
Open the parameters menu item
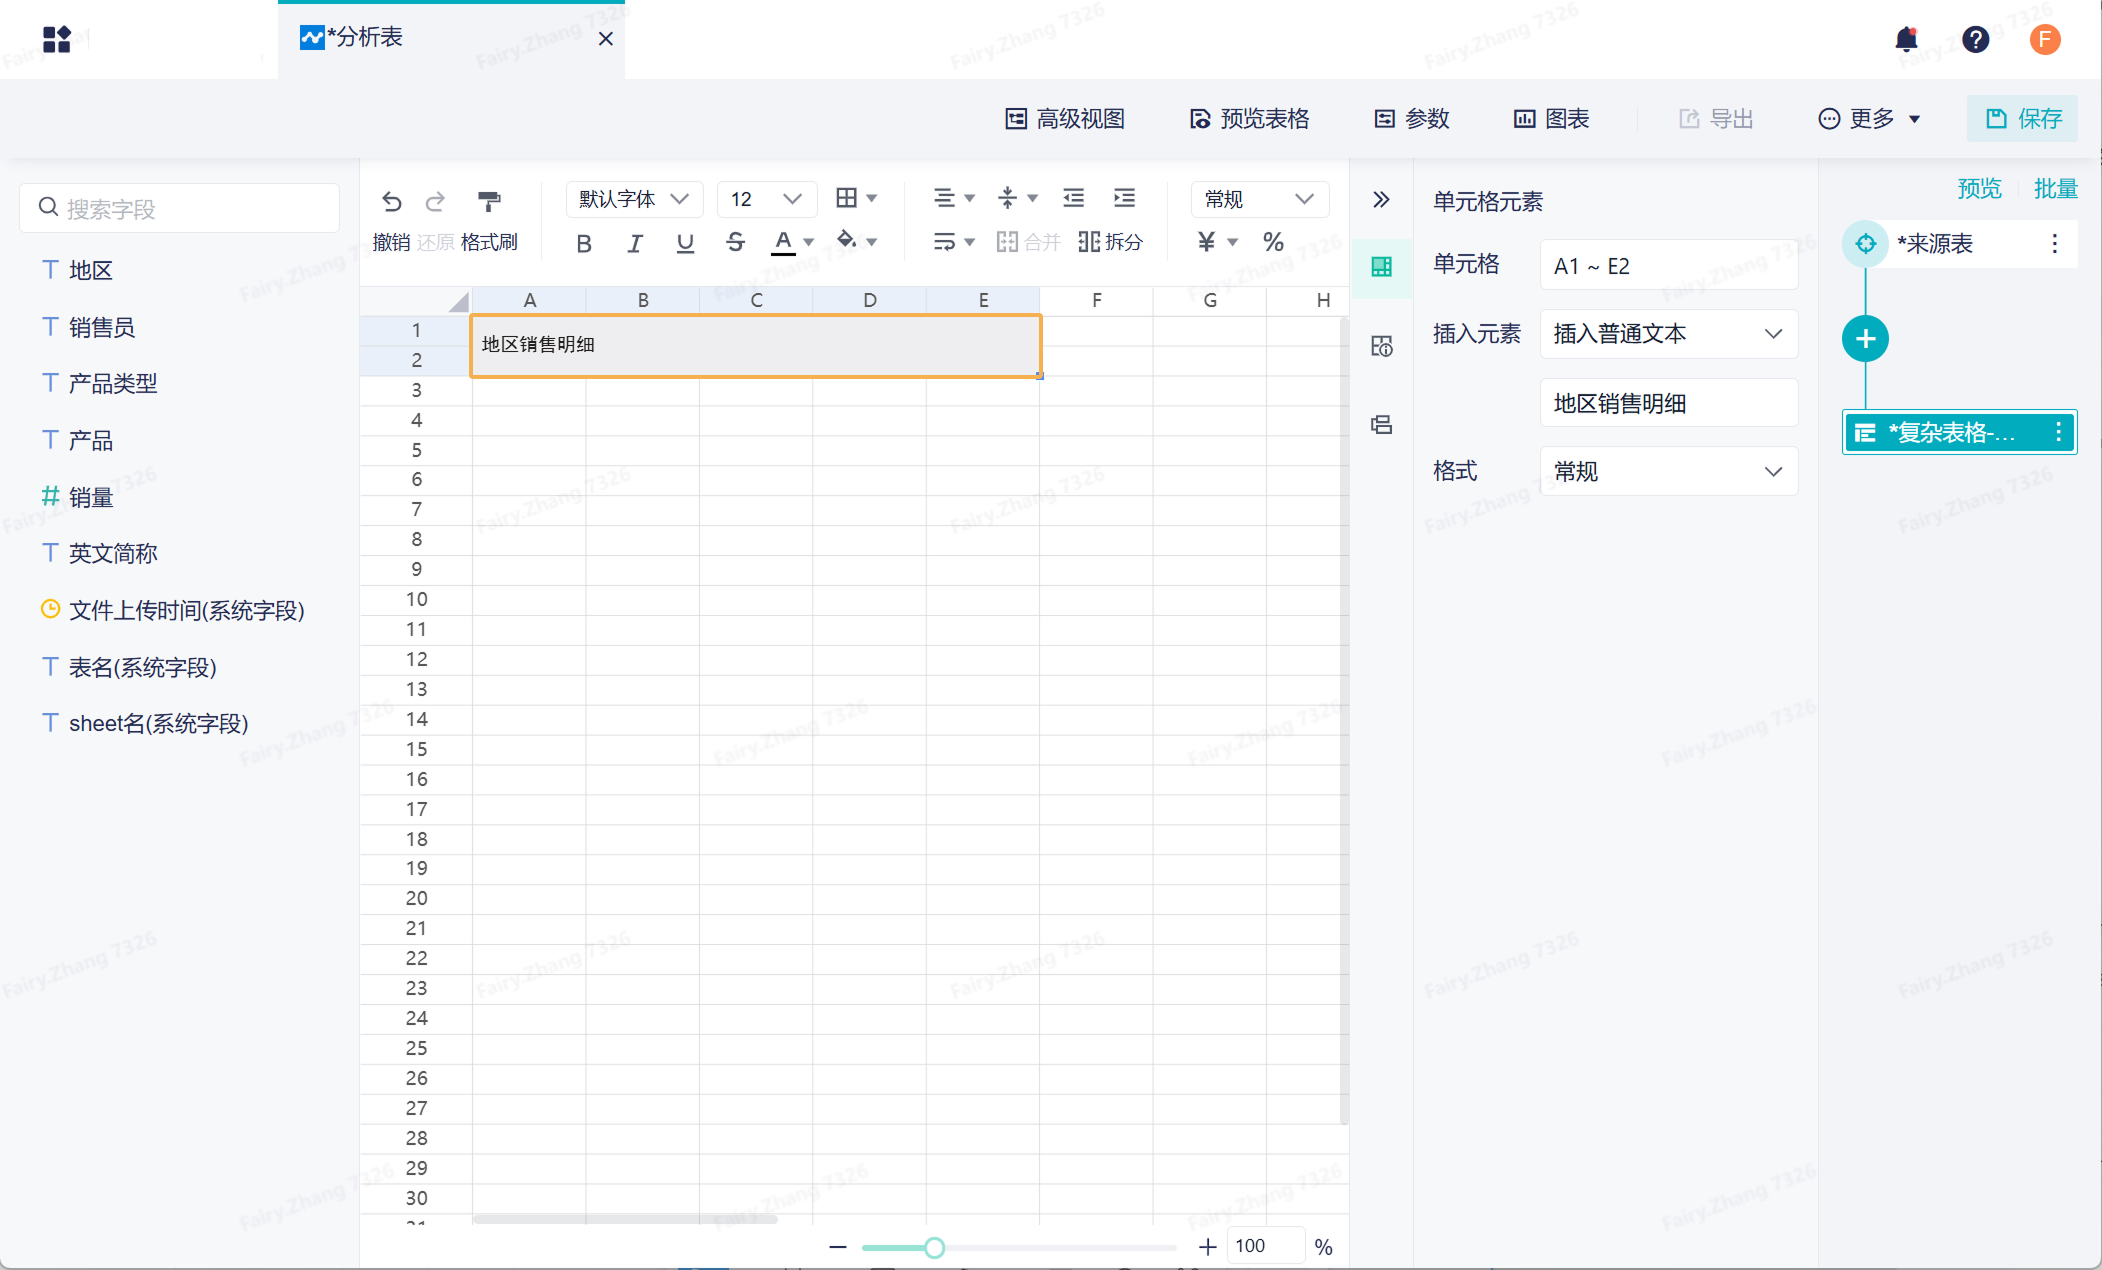(x=1411, y=119)
